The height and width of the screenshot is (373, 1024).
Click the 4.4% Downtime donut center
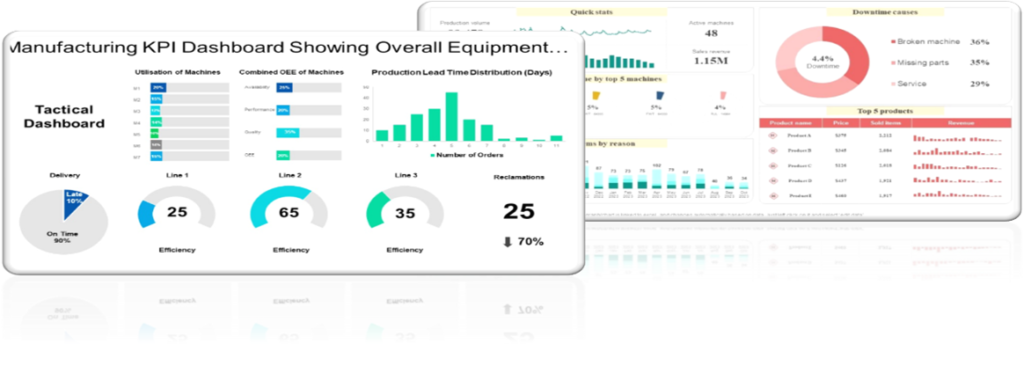tap(822, 63)
